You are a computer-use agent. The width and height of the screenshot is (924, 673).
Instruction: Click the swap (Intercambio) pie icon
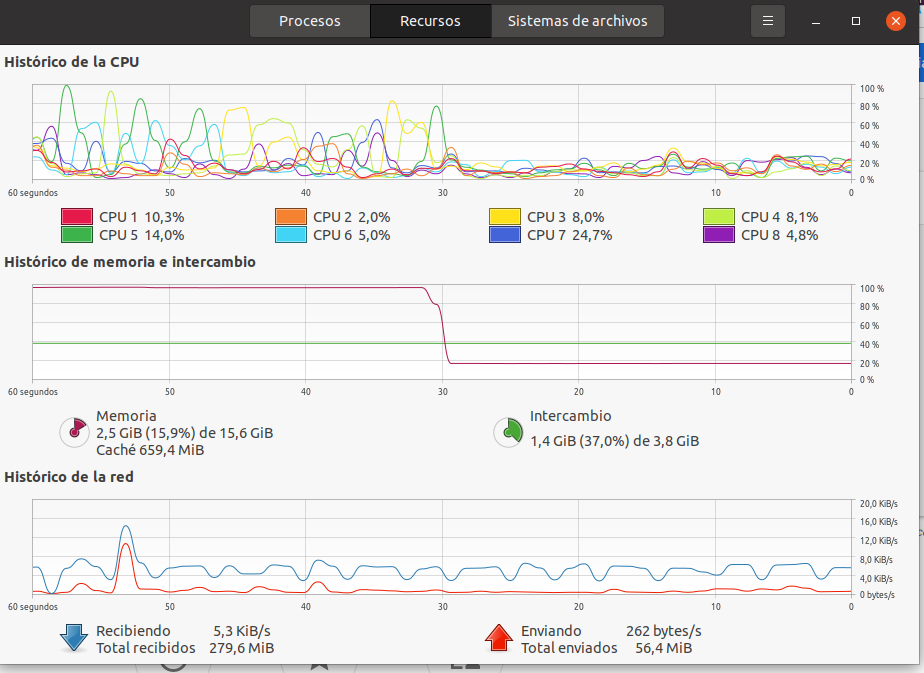pos(509,431)
